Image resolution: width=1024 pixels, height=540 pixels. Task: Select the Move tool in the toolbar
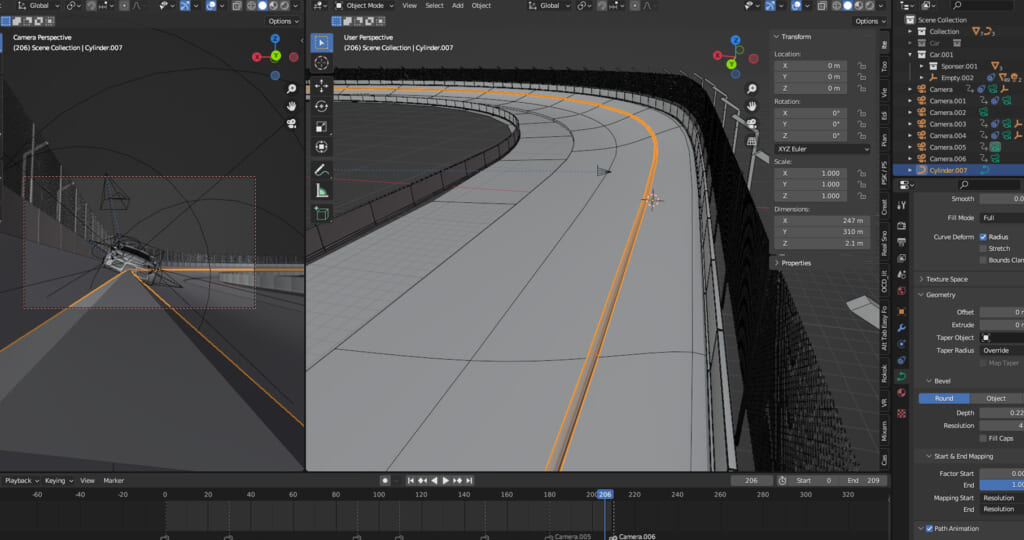tap(321, 84)
